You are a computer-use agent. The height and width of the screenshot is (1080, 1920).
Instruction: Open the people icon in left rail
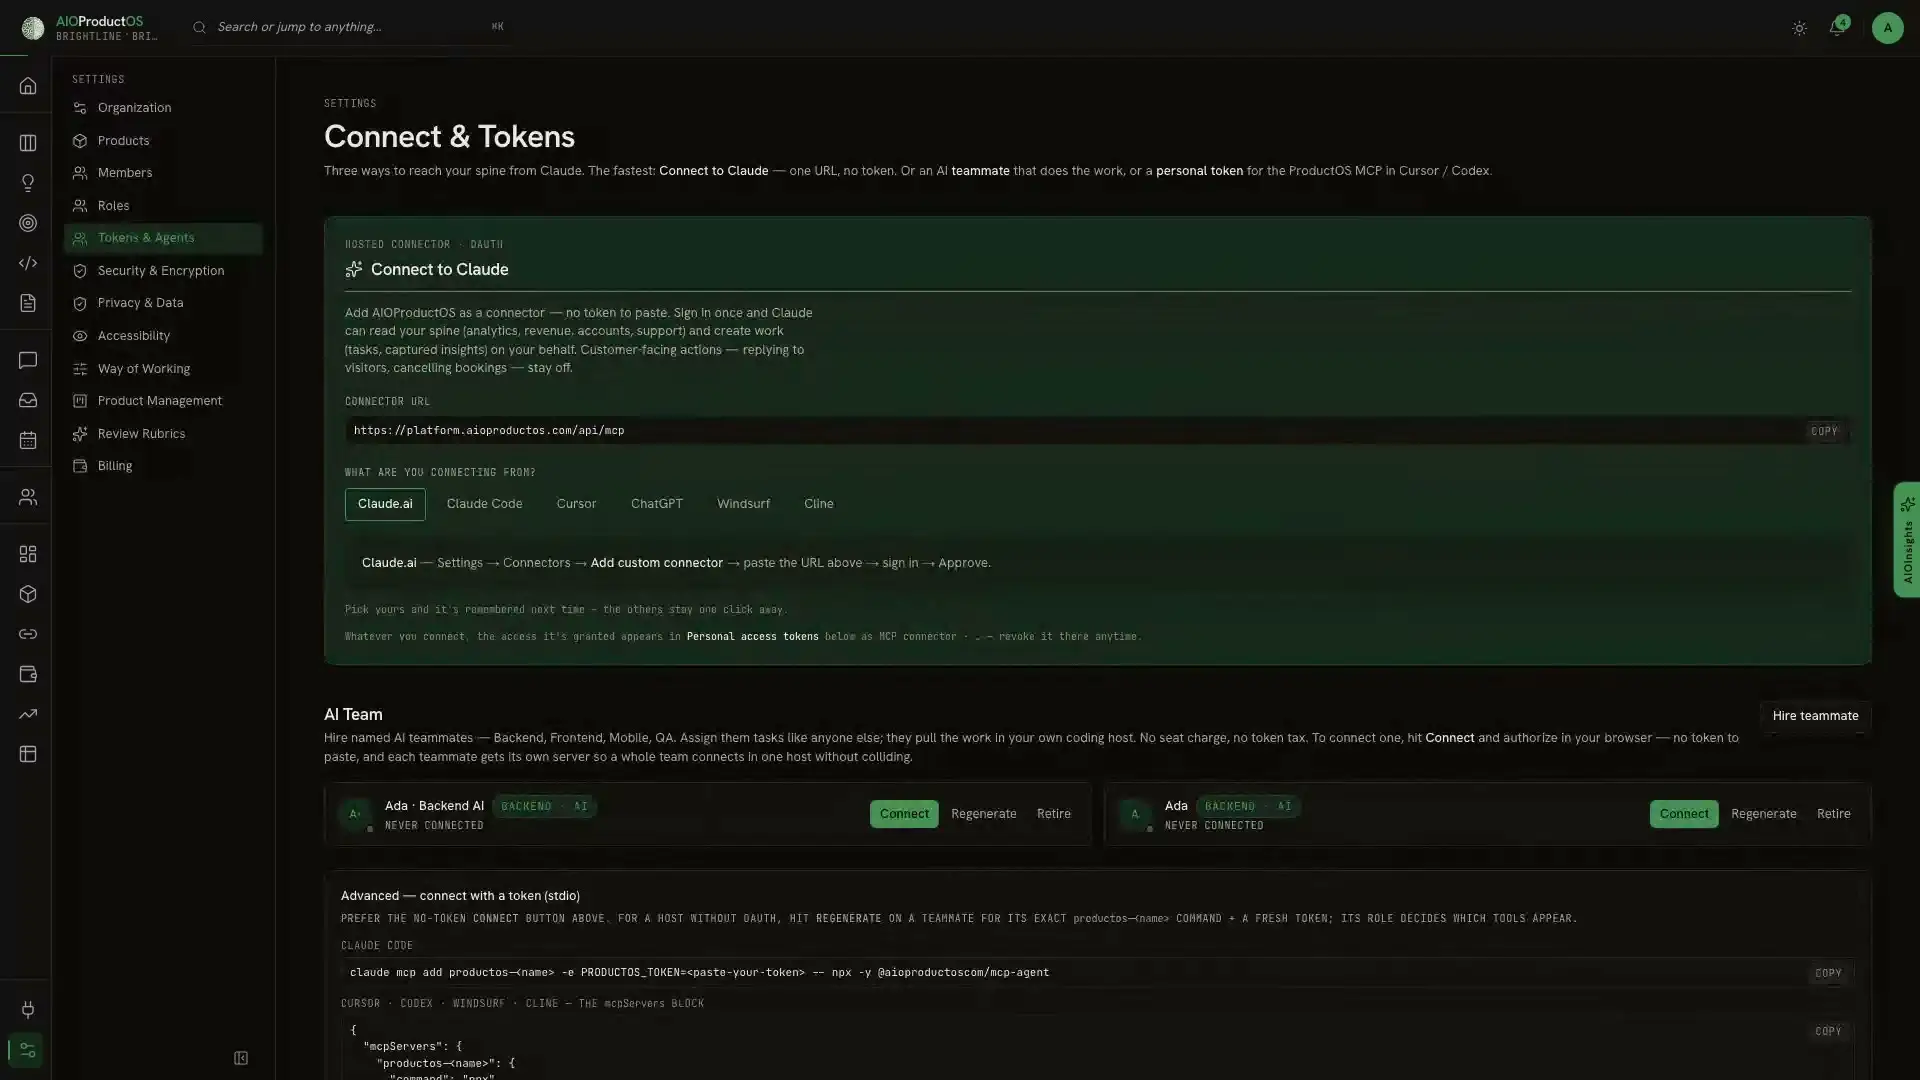coord(28,497)
